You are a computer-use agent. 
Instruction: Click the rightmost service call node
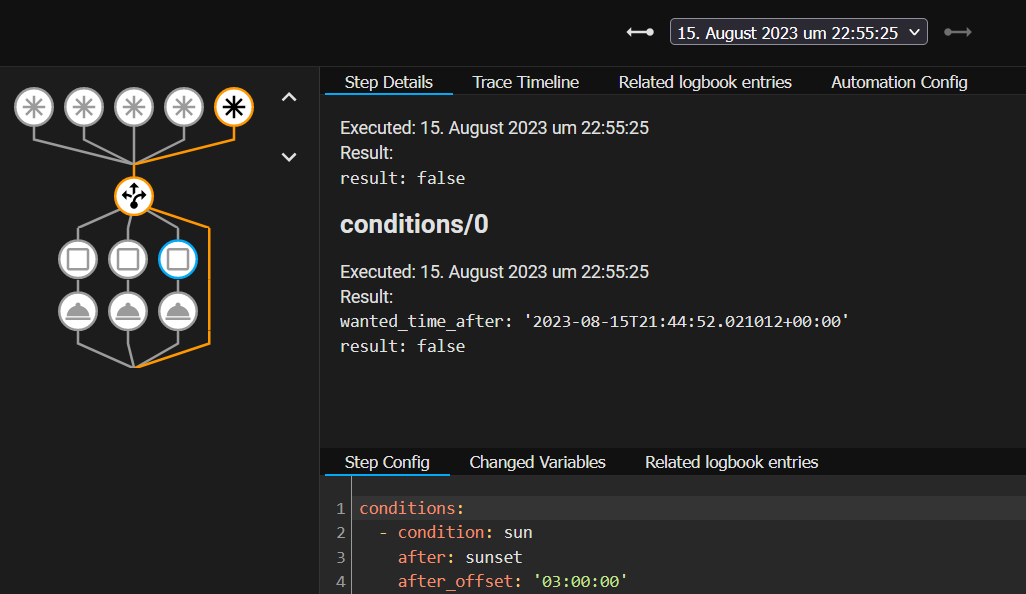tap(178, 311)
